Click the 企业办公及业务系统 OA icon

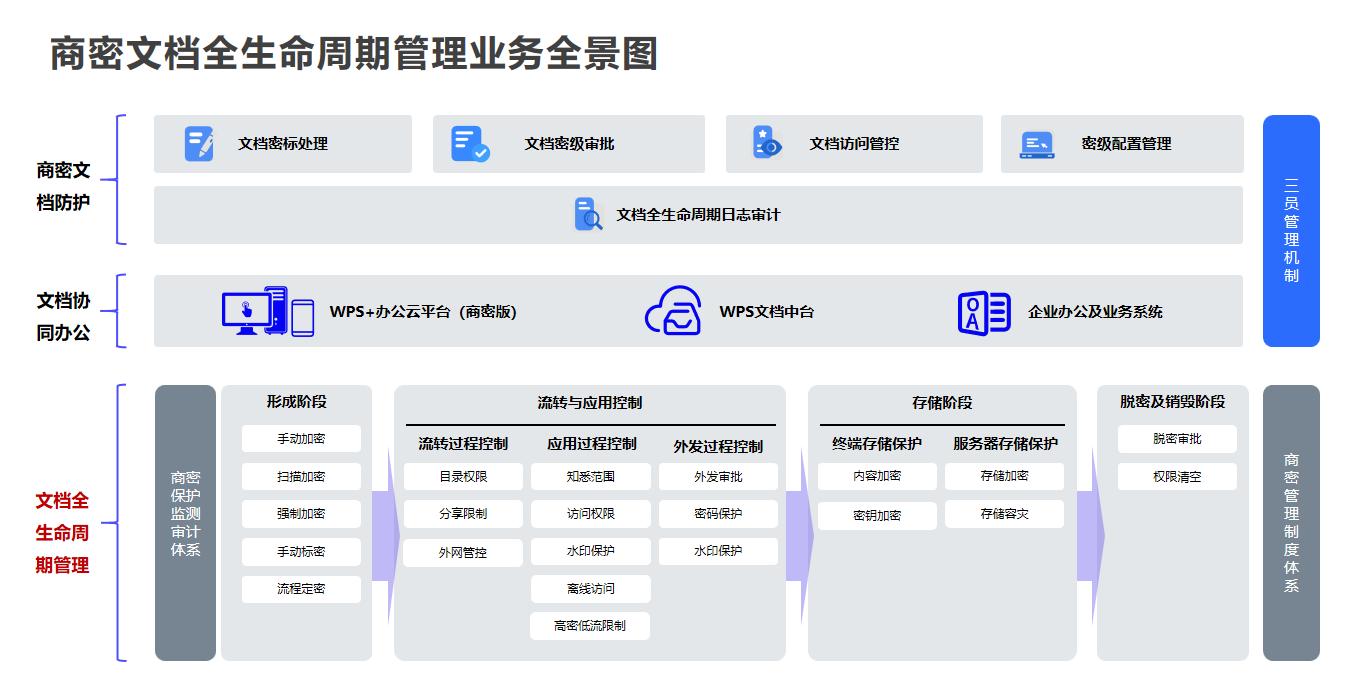tap(983, 312)
